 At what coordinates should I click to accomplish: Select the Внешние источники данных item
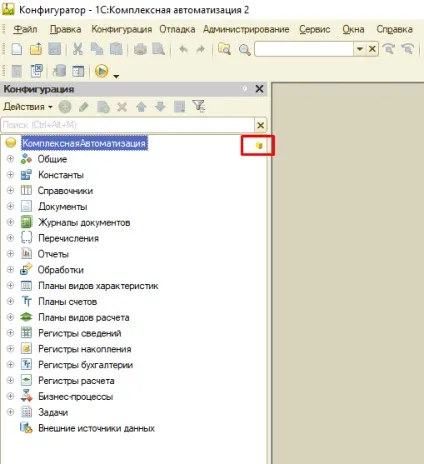pos(96,428)
